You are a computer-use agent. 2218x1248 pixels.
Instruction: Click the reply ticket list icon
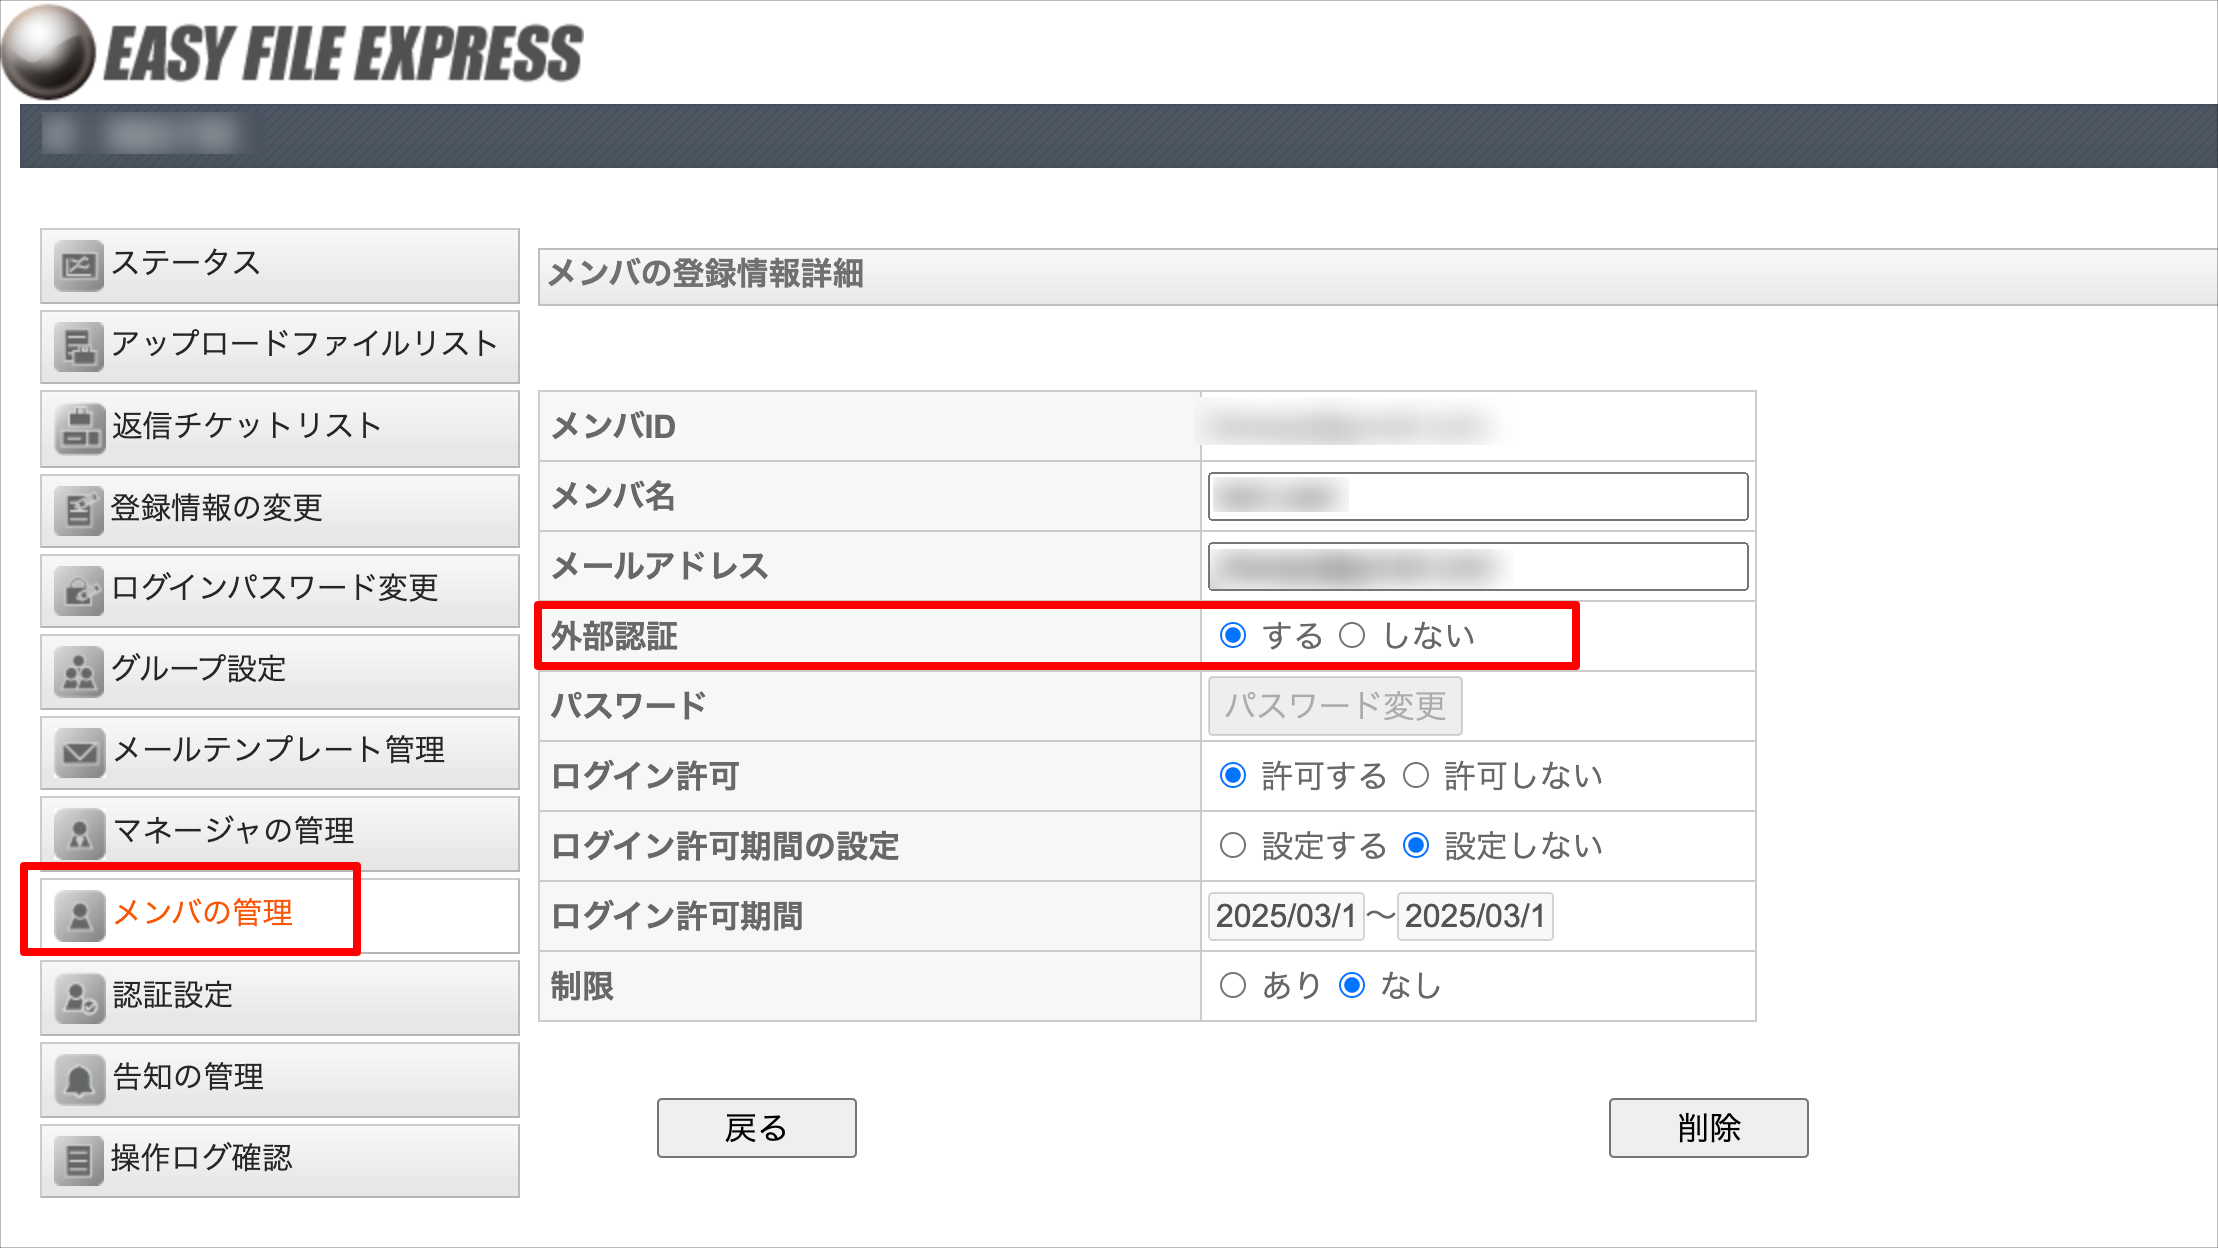[x=78, y=429]
